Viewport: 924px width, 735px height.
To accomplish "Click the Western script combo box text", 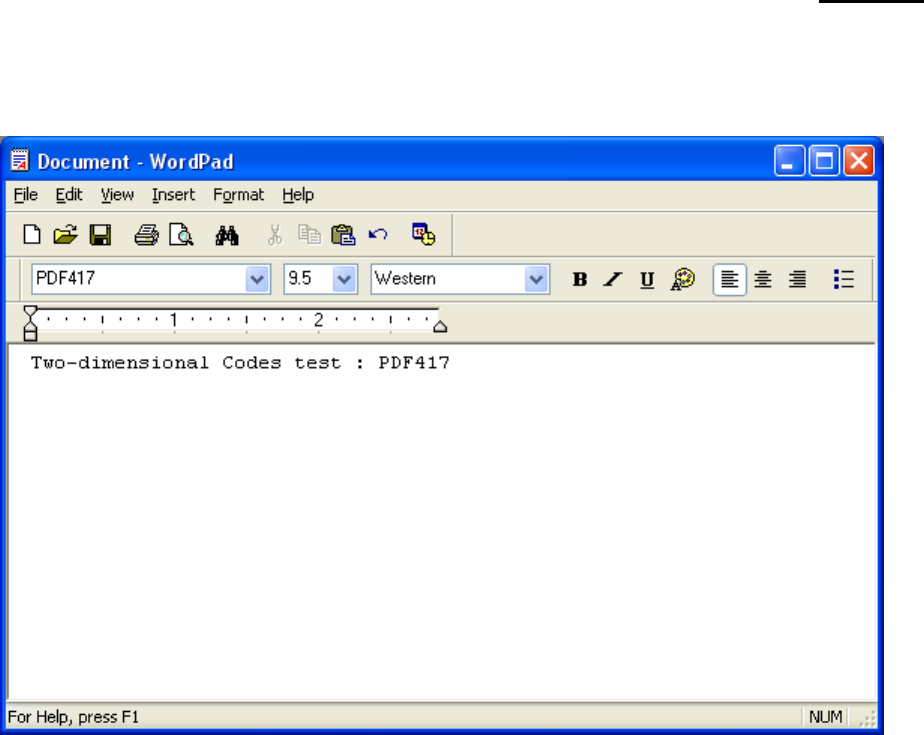I will [405, 278].
